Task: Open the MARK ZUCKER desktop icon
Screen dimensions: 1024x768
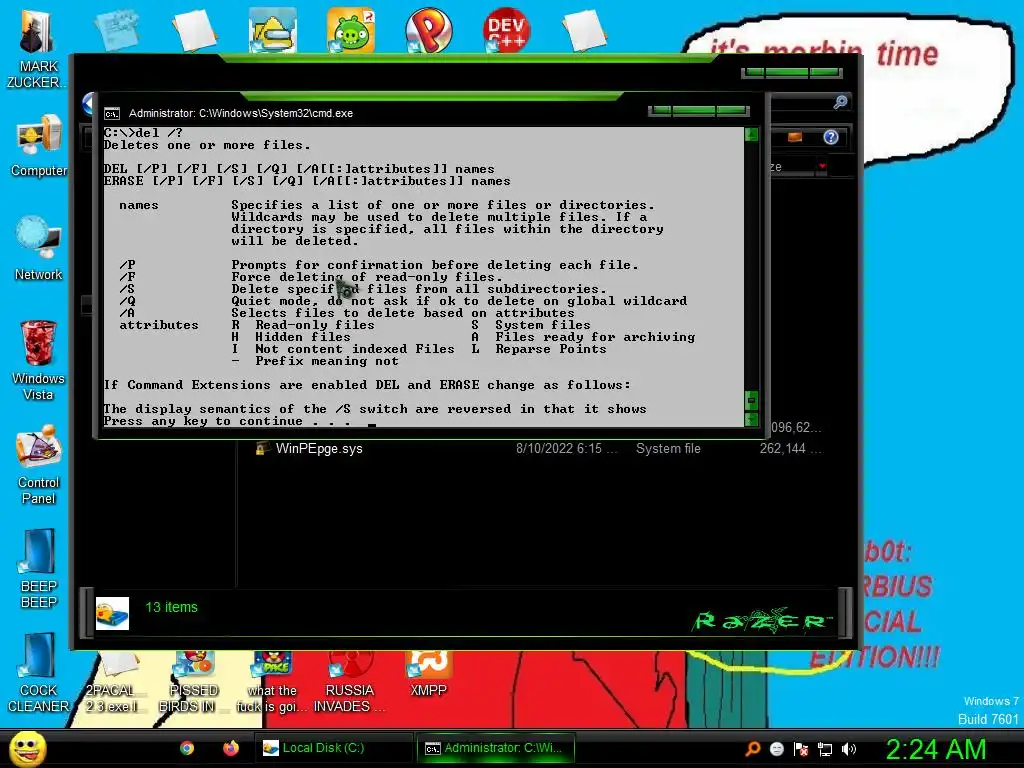Action: 36,46
